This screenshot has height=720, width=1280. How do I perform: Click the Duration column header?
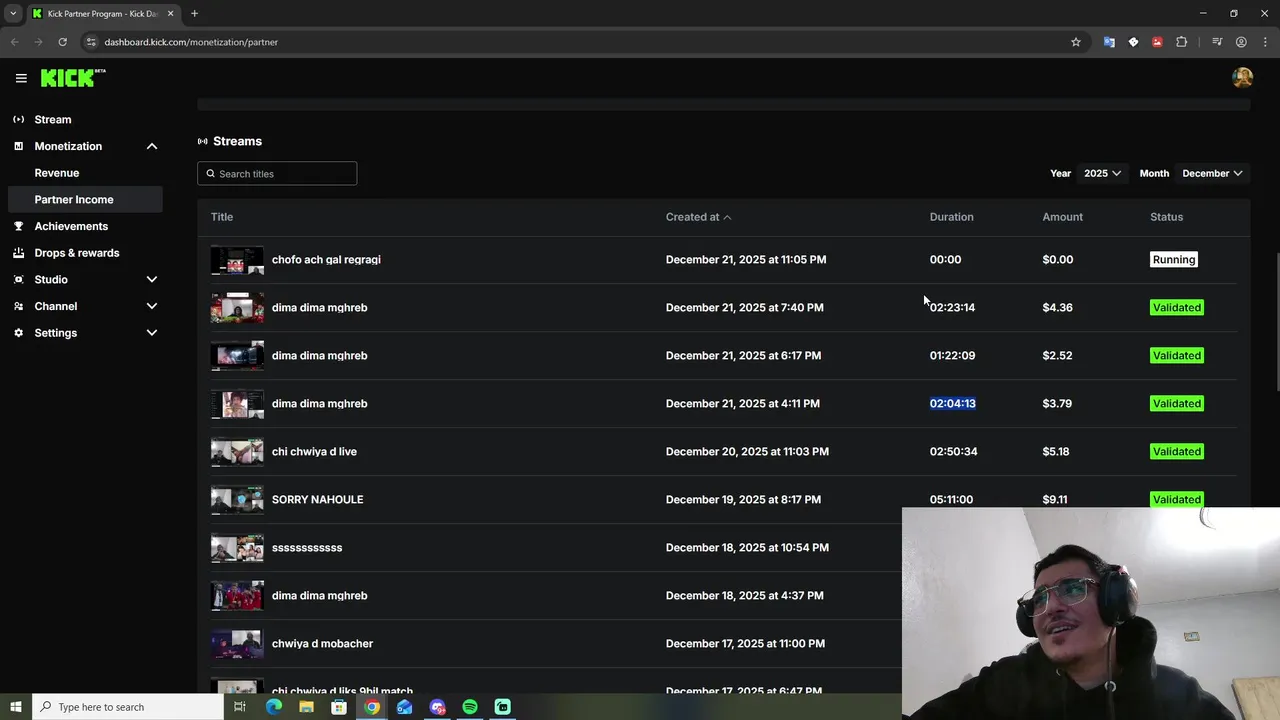coord(951,217)
